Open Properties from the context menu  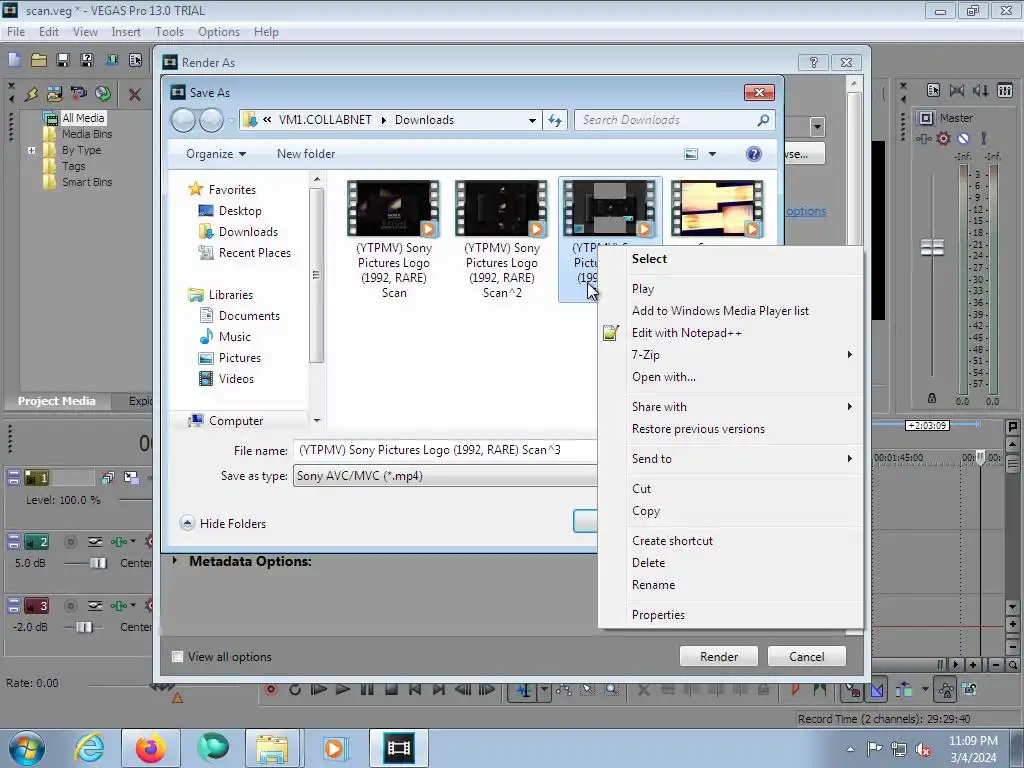731,615
